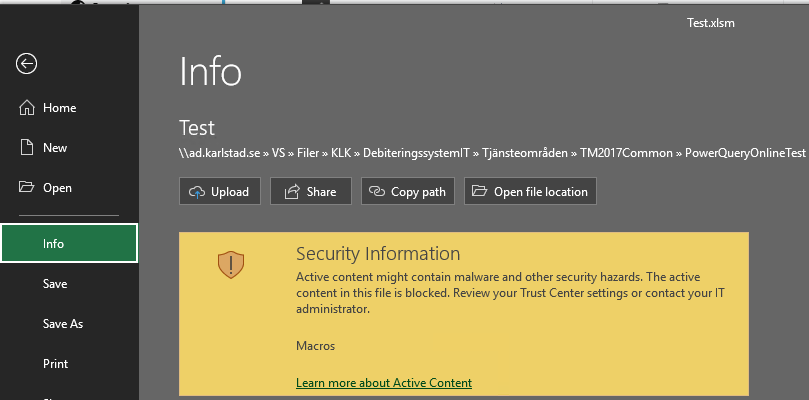Click the Home house icon

[x=27, y=108]
